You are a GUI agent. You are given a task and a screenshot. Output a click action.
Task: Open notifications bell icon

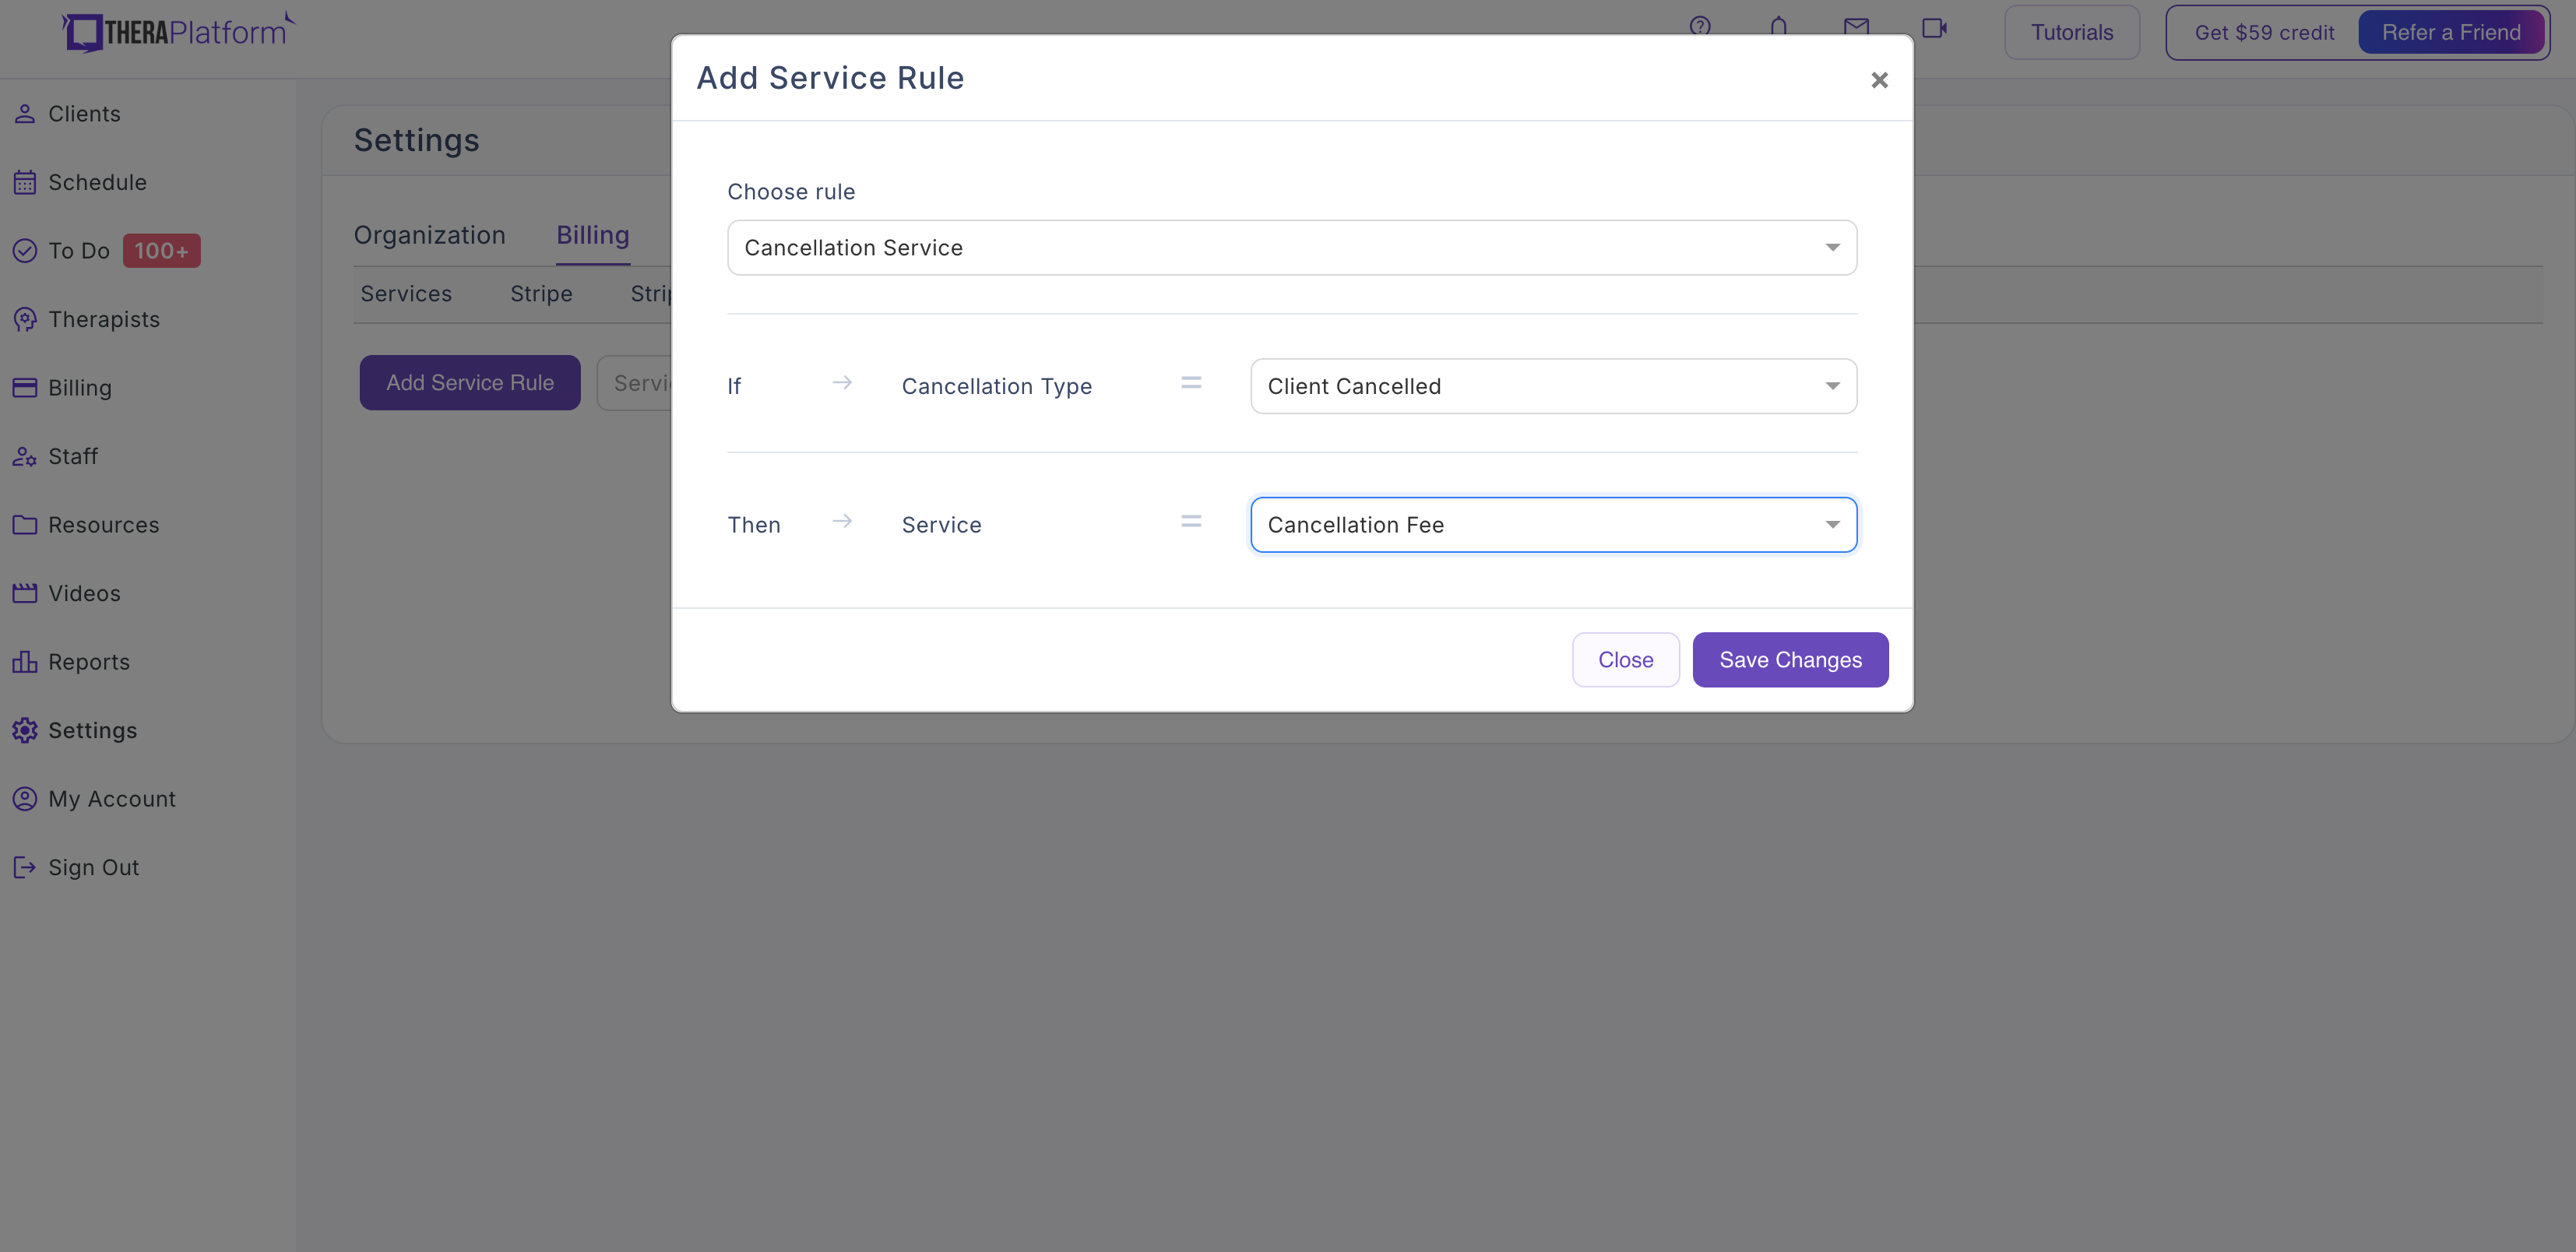click(x=1778, y=26)
